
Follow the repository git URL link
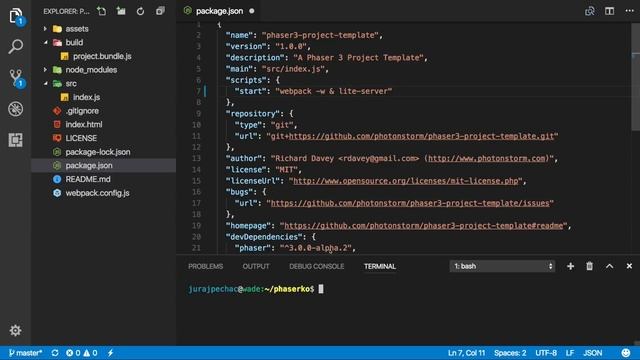tap(421, 136)
